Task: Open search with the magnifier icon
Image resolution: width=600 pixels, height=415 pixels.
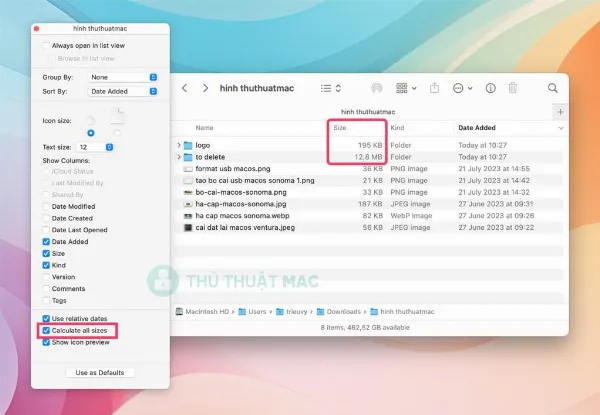Action: coord(553,88)
